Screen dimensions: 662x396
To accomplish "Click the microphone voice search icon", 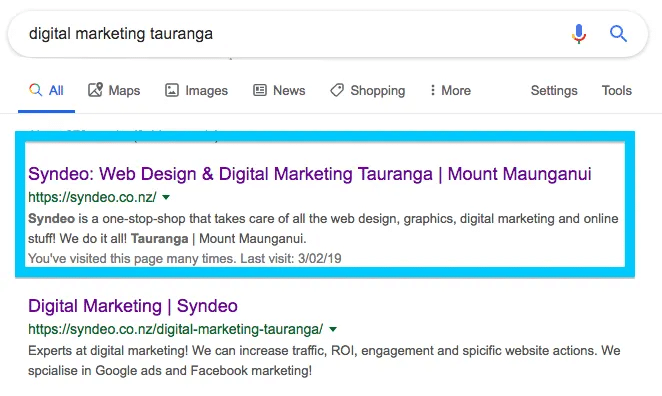I will 579,34.
